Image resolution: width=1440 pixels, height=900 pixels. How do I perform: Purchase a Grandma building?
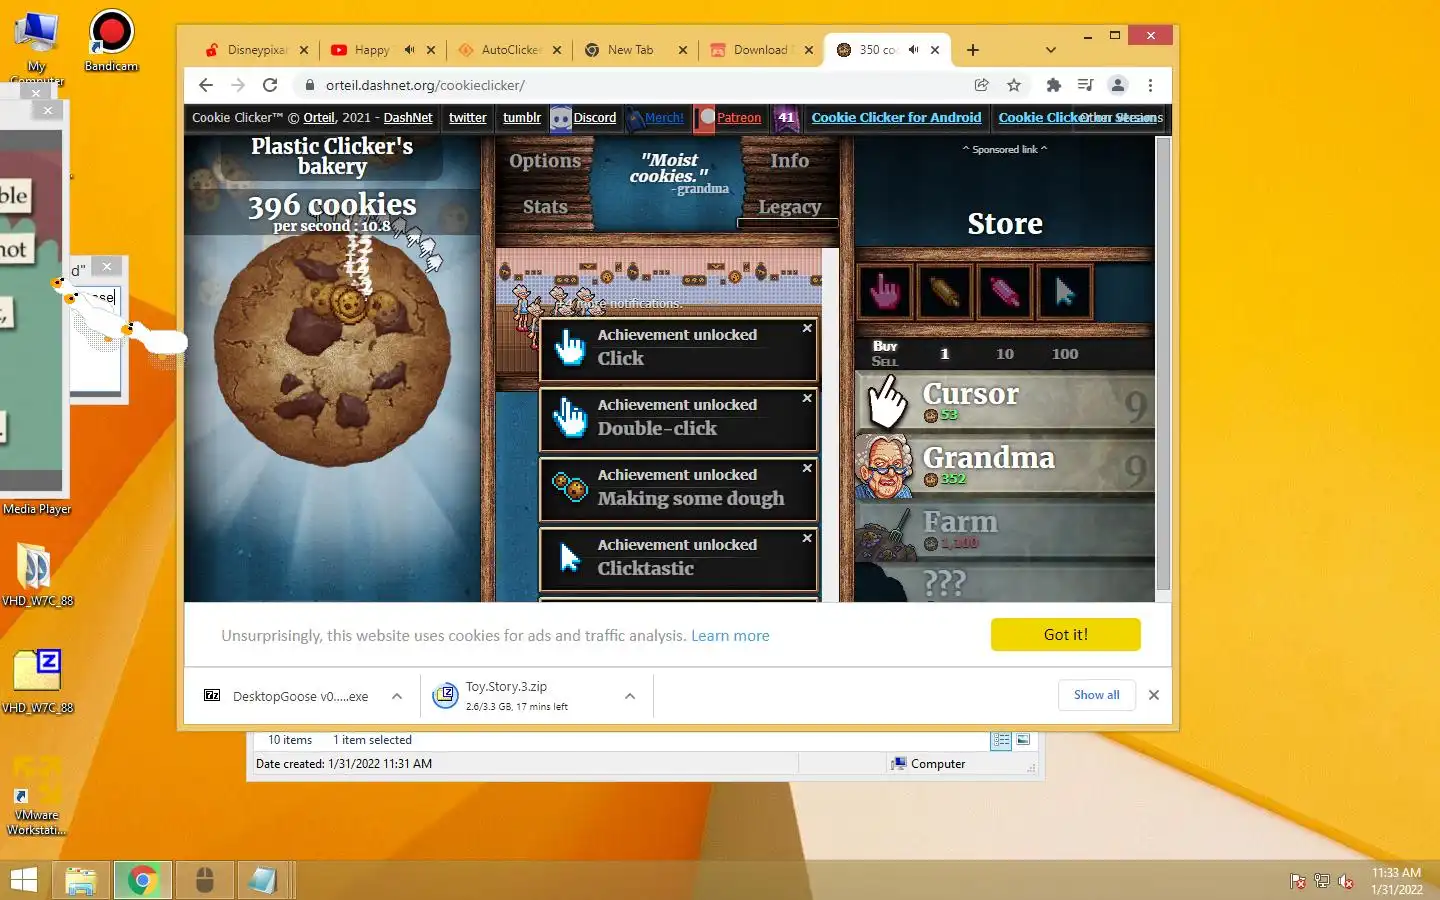point(1005,466)
